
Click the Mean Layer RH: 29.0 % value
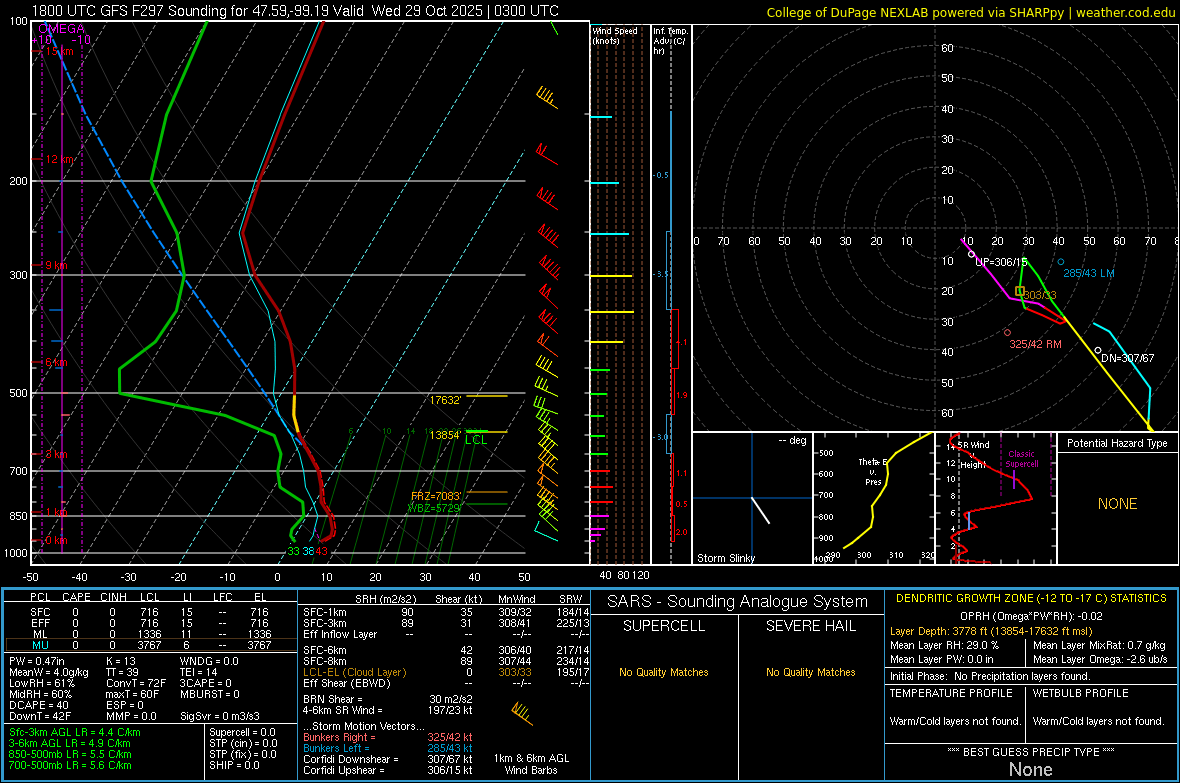pyautogui.click(x=944, y=645)
